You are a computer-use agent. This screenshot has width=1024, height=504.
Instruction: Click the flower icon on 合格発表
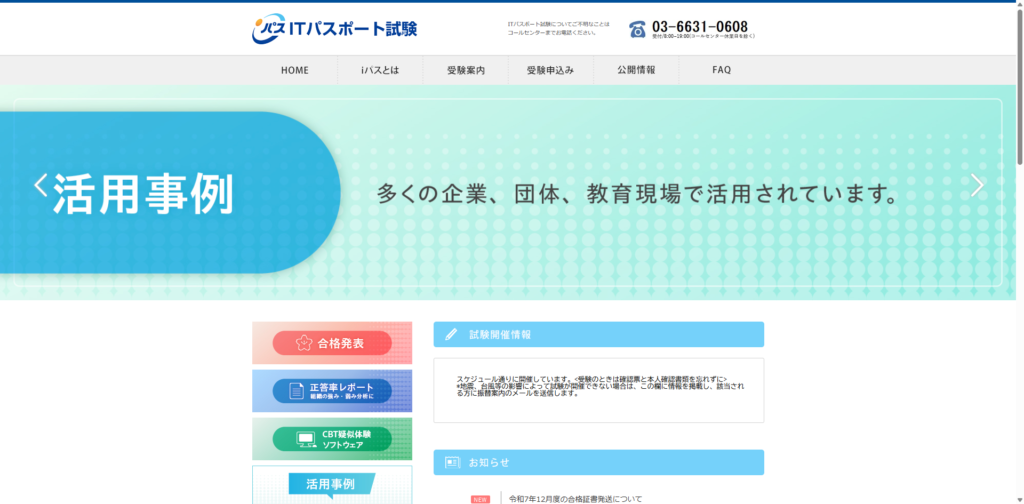(305, 343)
